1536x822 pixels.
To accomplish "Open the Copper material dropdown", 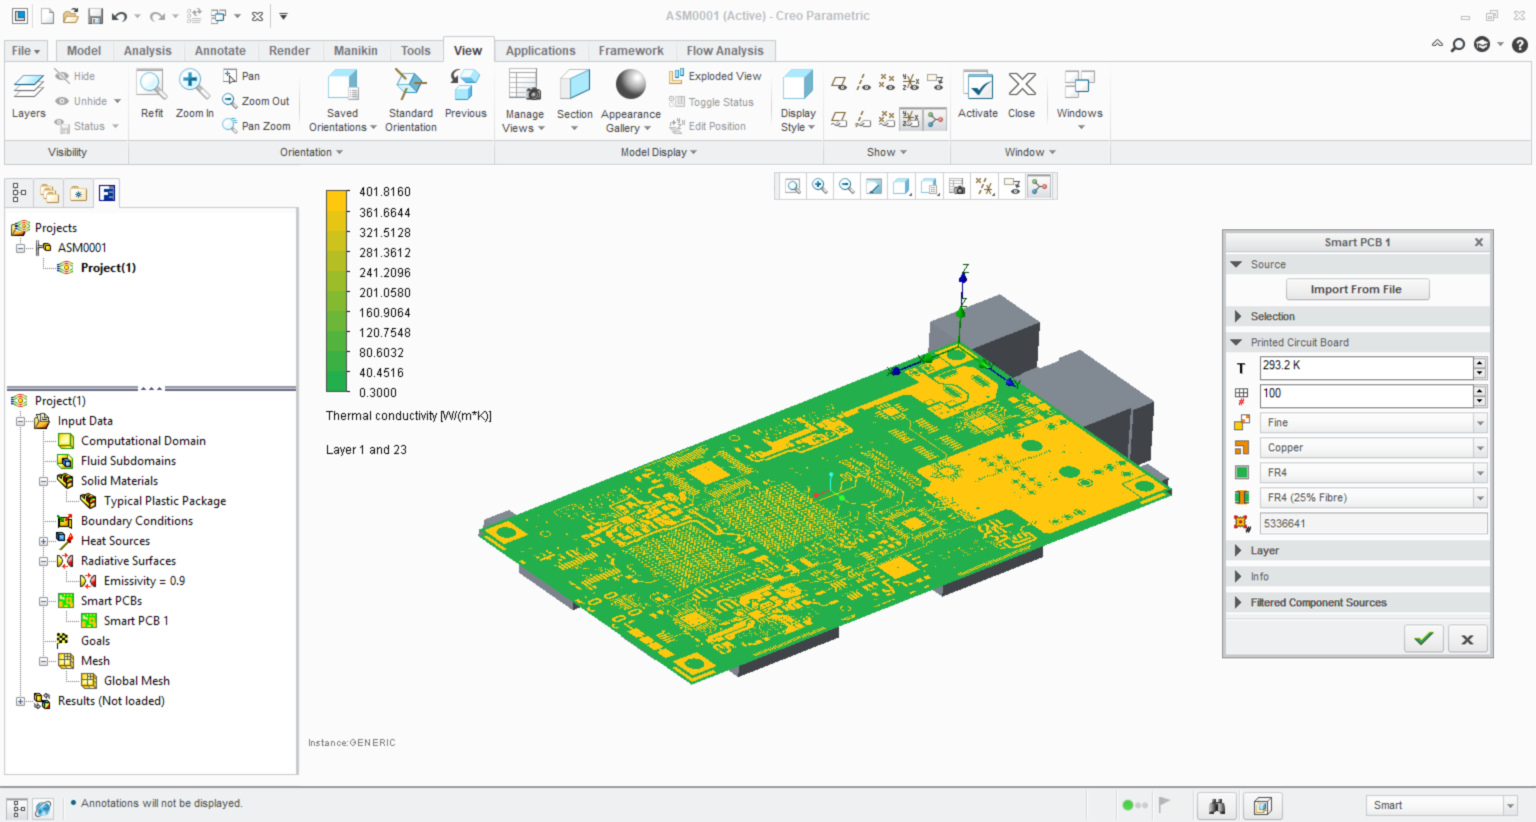I will click(x=1480, y=447).
